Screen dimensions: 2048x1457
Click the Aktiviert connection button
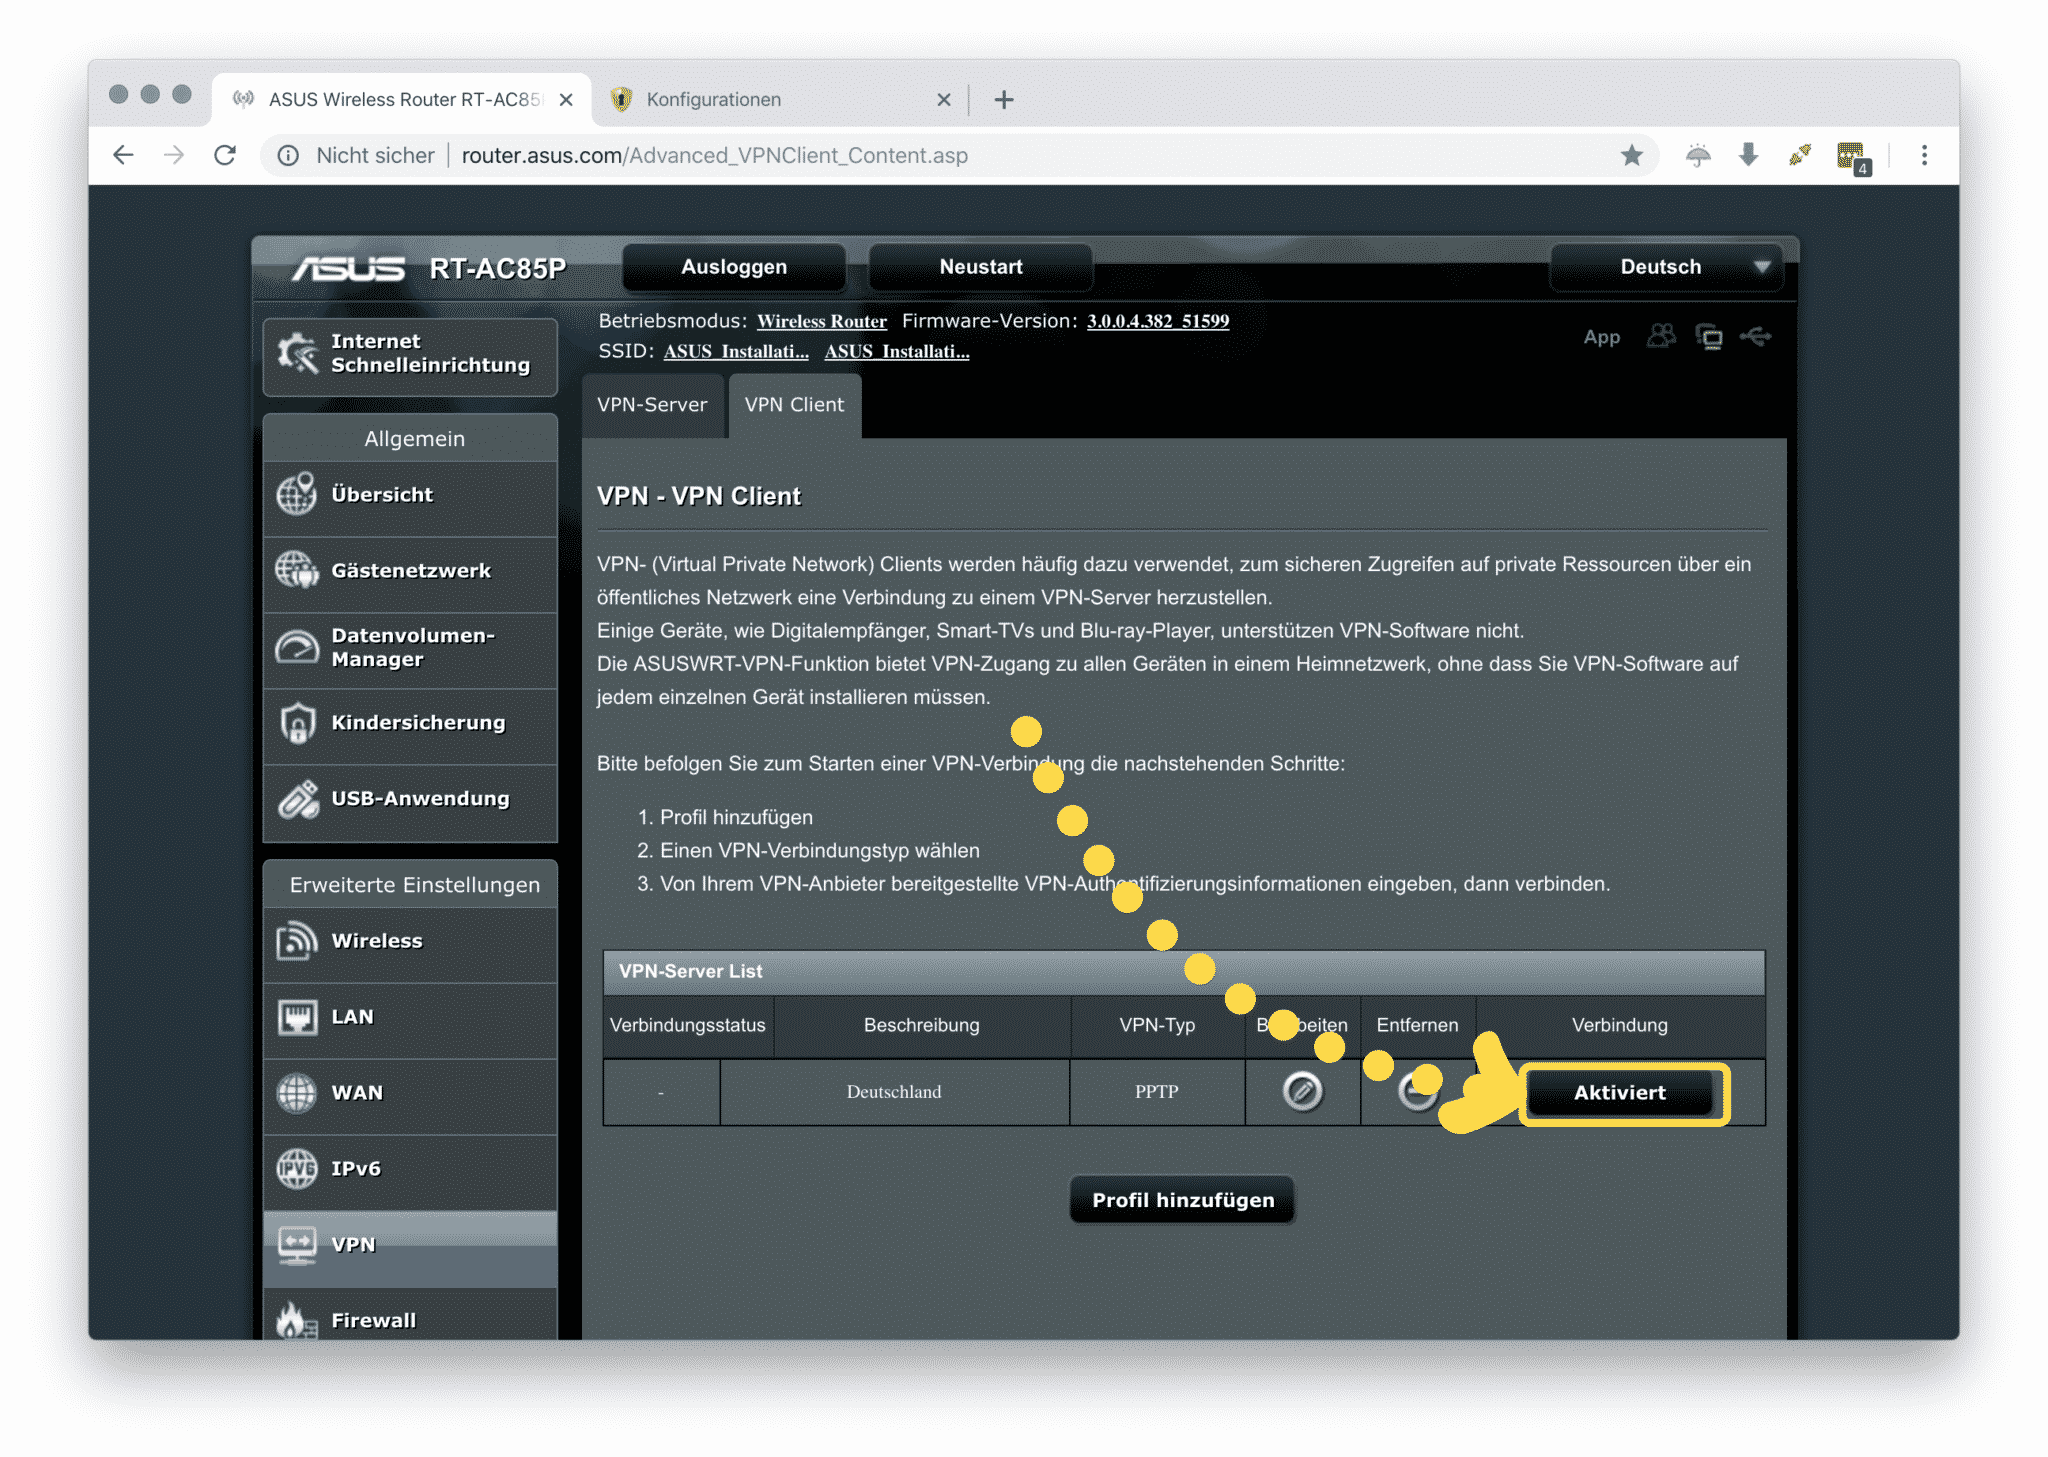point(1620,1093)
